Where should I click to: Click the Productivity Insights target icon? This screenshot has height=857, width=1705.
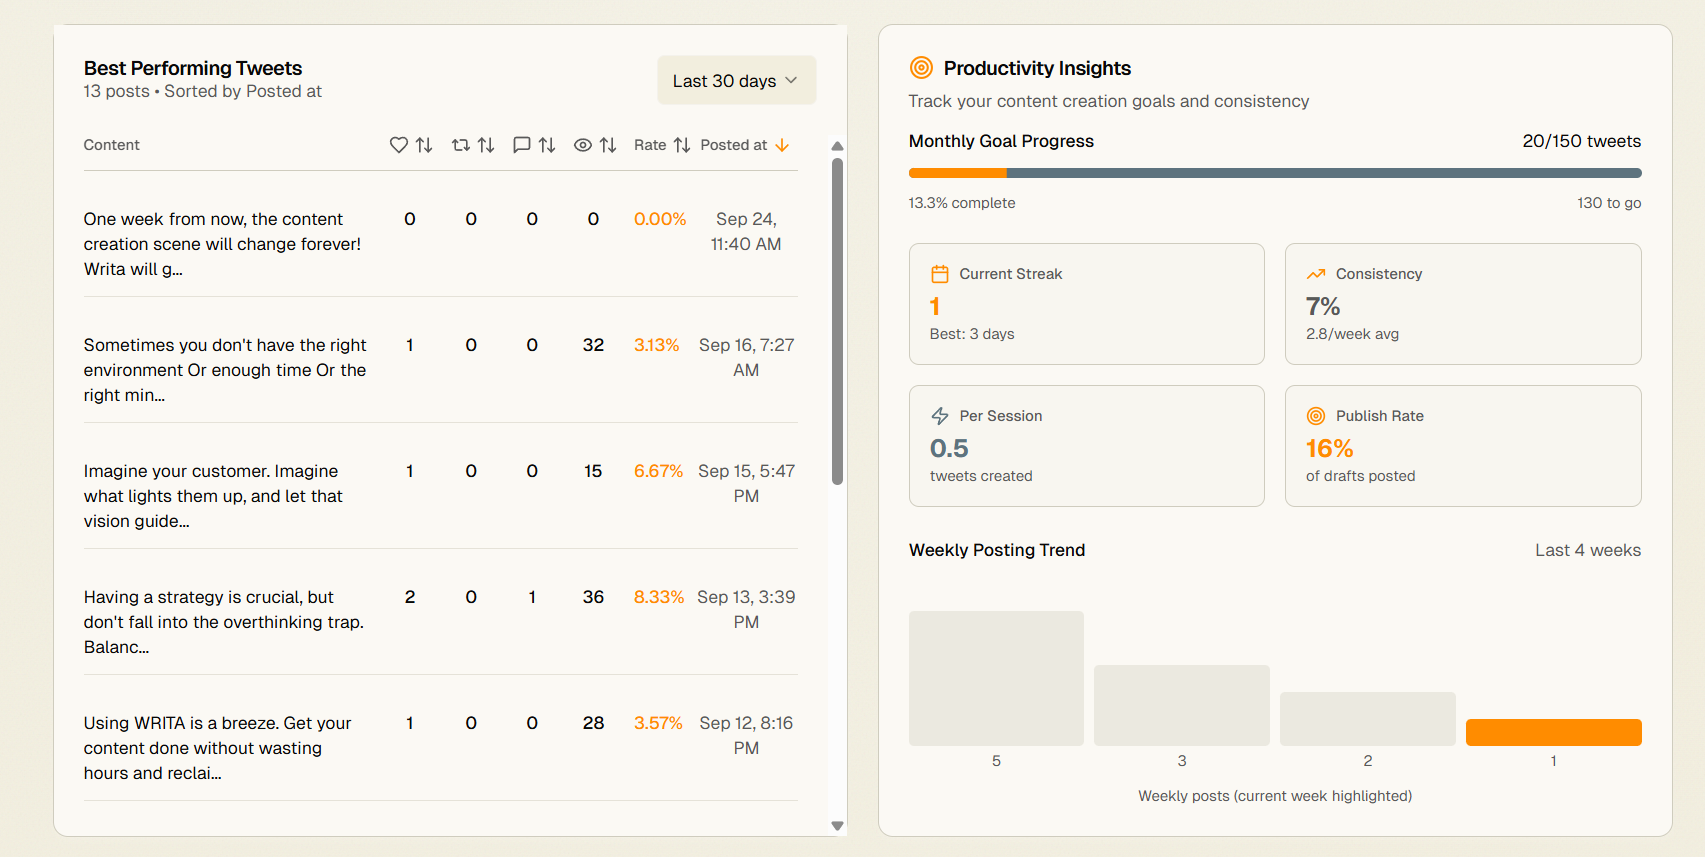[921, 68]
